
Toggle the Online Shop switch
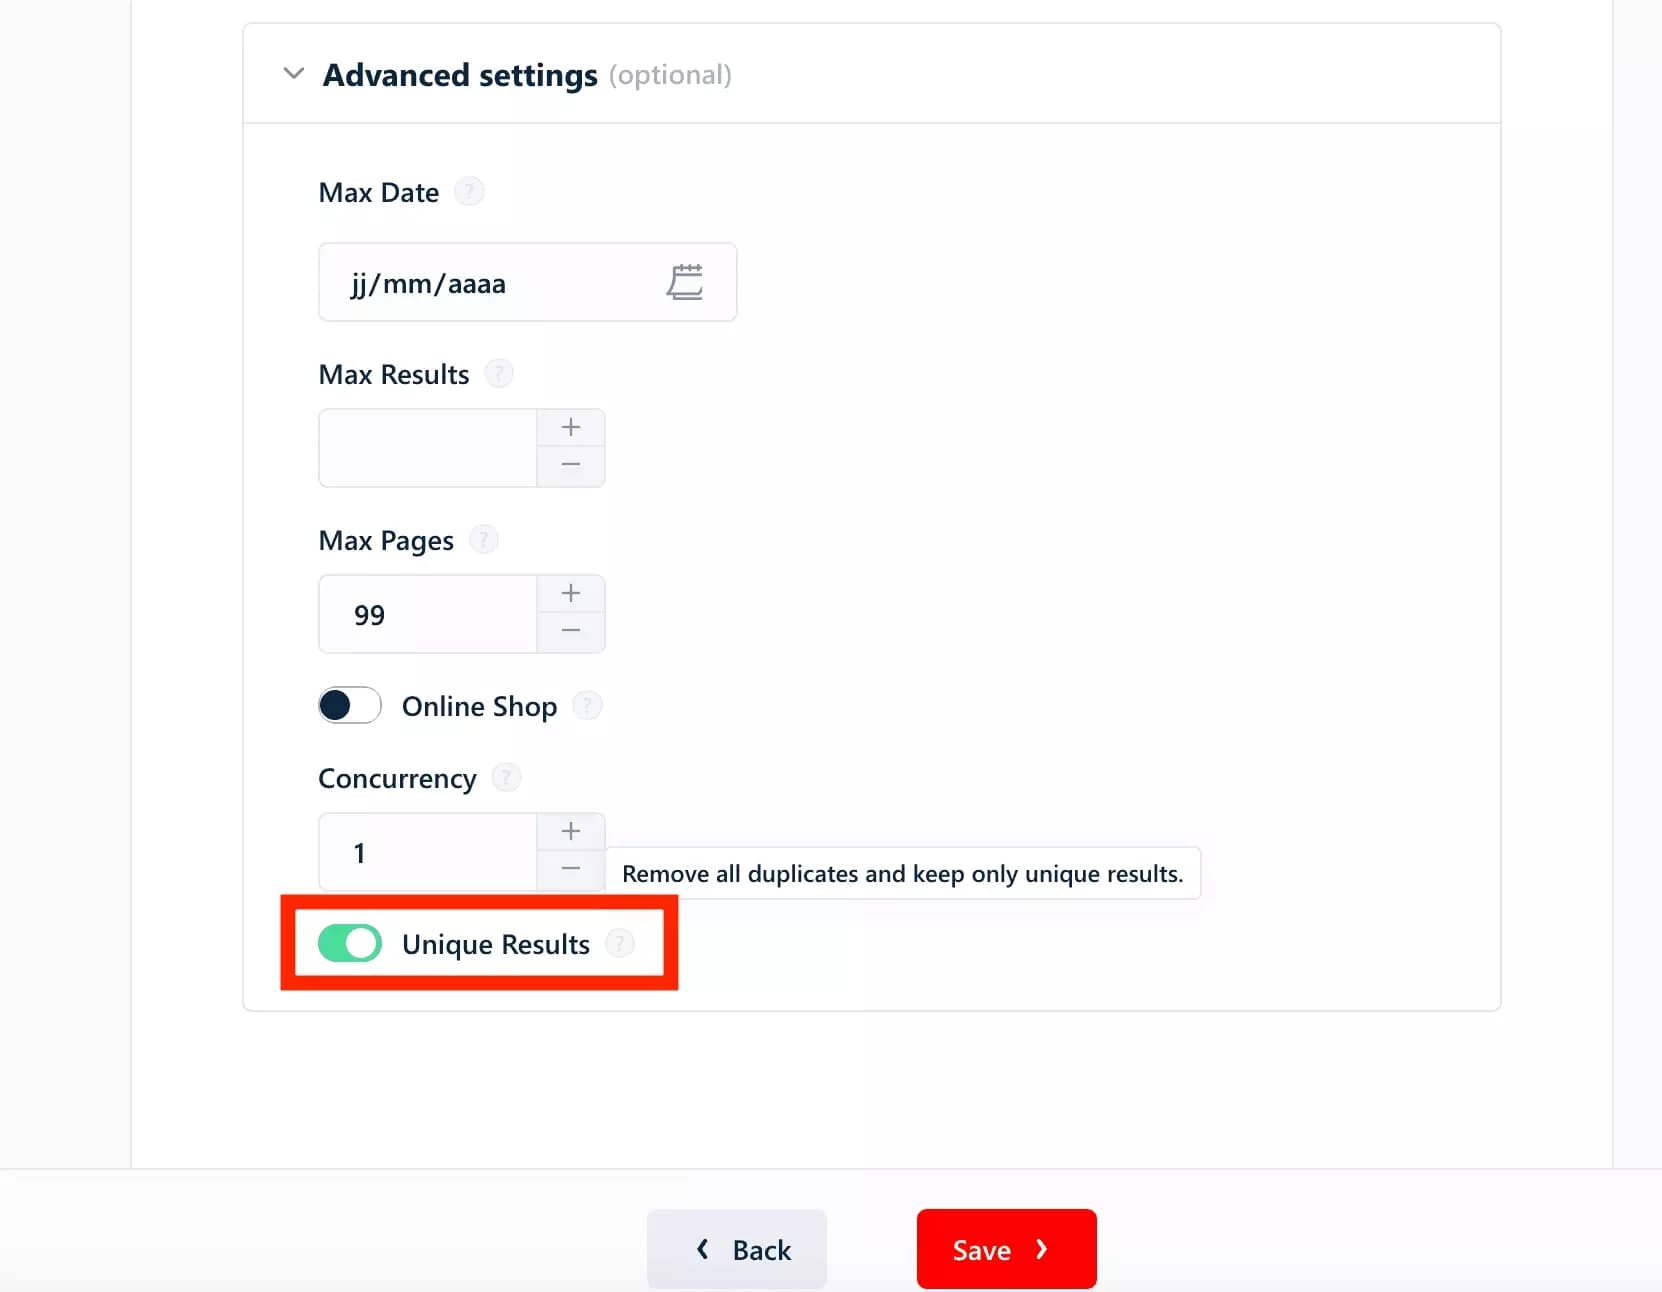pyautogui.click(x=350, y=706)
